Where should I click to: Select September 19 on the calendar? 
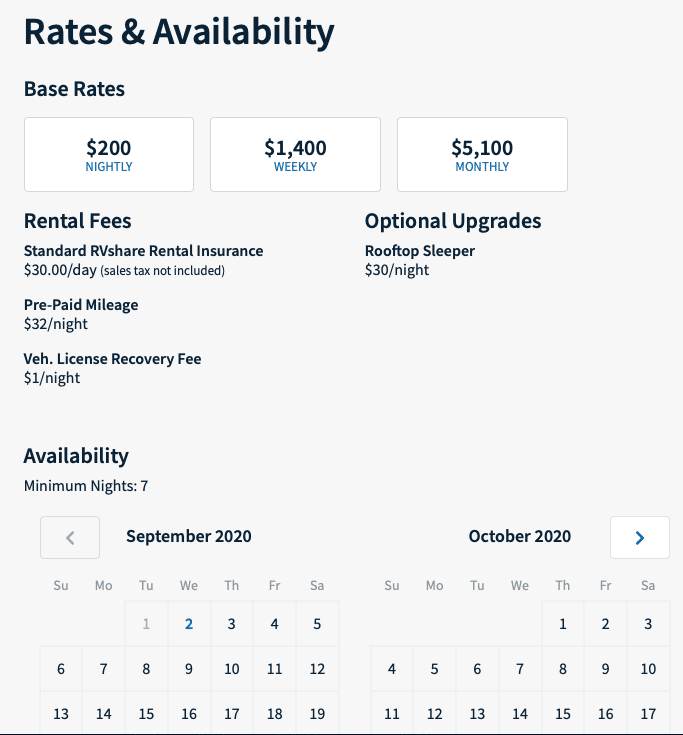point(317,713)
